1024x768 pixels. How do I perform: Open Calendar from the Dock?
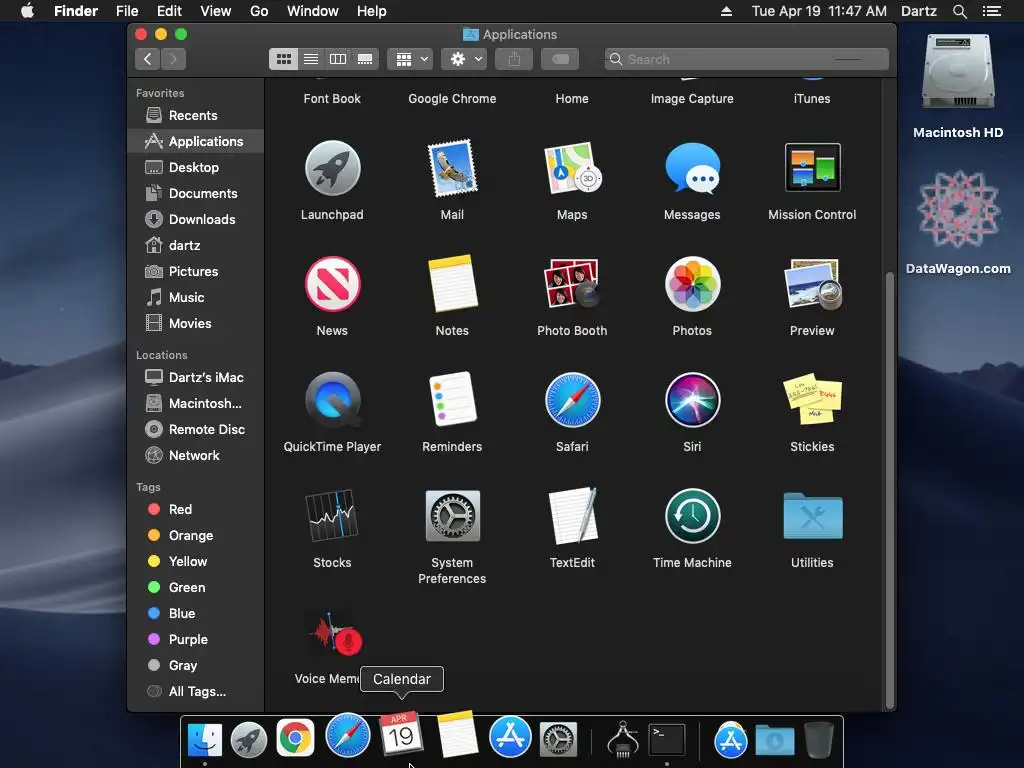coord(401,735)
